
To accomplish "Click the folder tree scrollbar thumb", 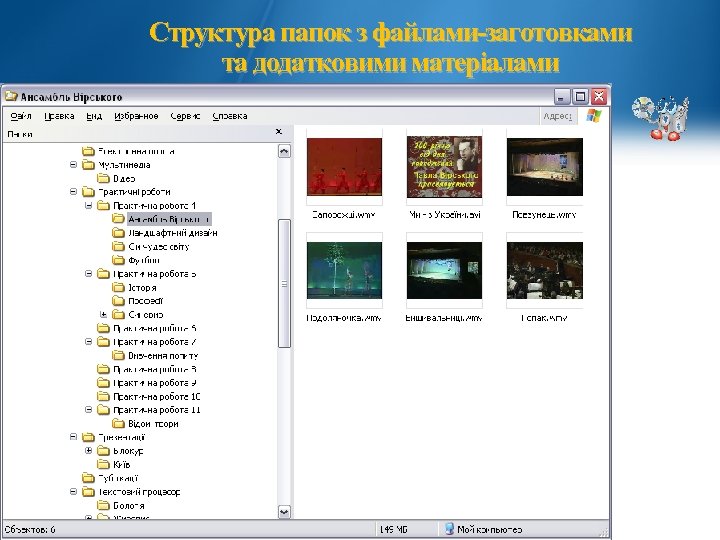I will click(284, 284).
